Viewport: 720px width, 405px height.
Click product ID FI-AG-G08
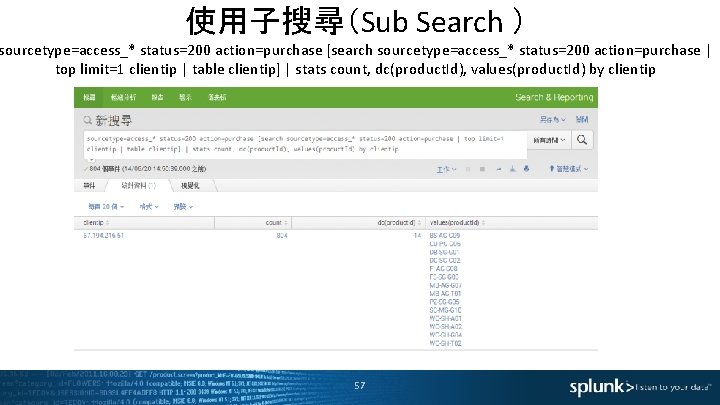[x=444, y=269]
